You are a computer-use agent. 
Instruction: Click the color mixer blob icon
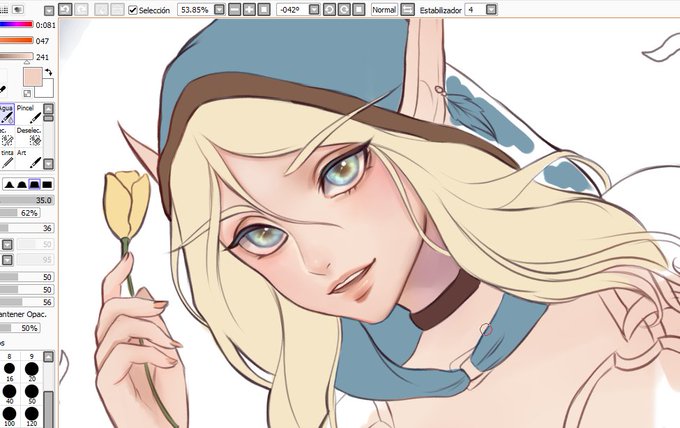click(x=17, y=10)
